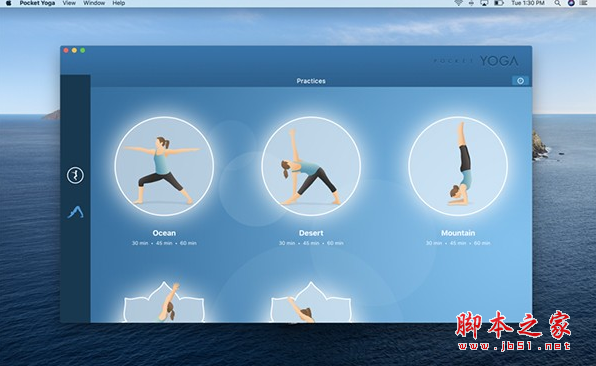Open the AirPlay display menu
Image resolution: width=596 pixels, height=366 pixels.
(484, 3)
